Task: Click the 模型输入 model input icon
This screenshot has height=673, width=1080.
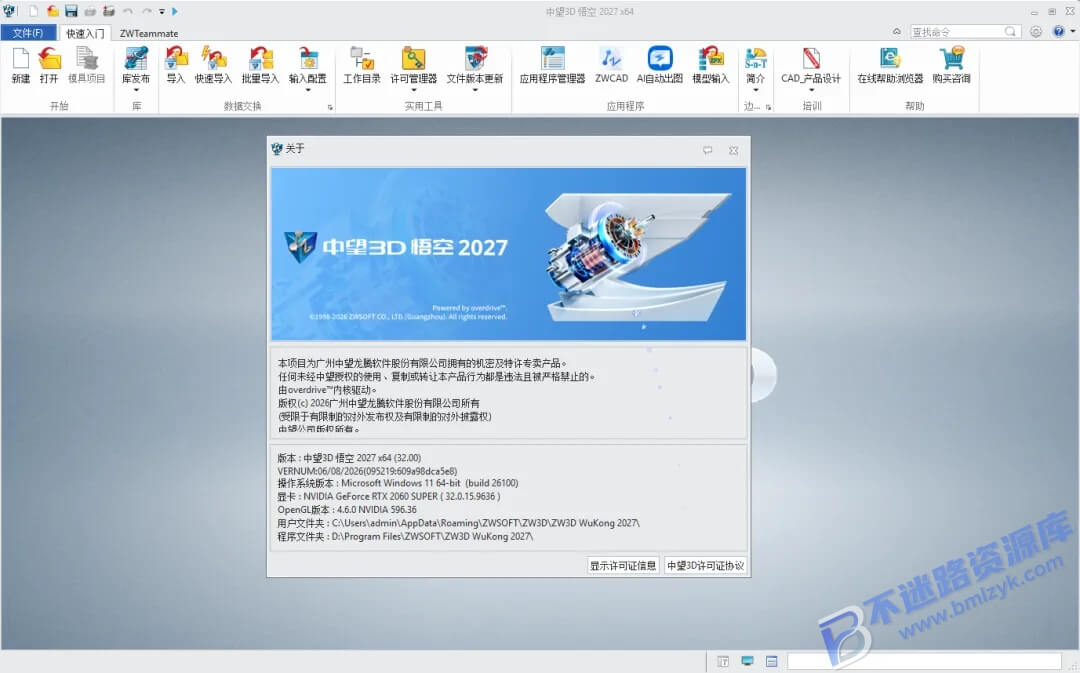Action: click(710, 59)
